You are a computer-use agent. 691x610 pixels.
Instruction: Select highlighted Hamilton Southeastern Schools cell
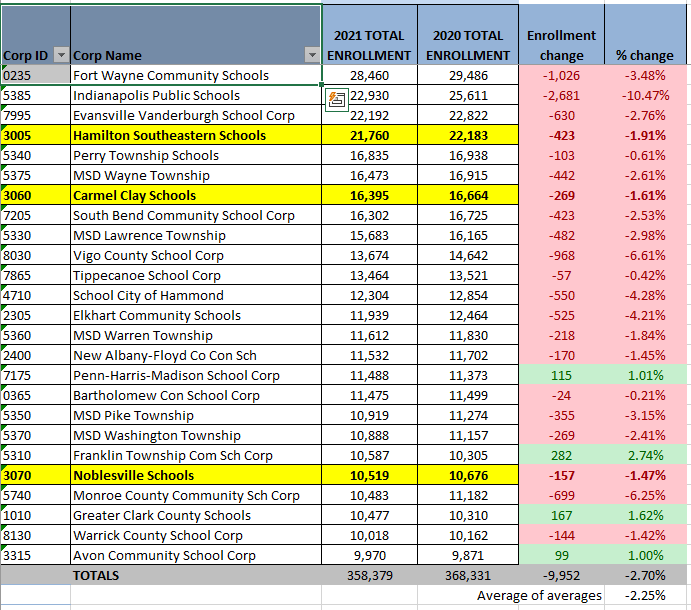196,135
